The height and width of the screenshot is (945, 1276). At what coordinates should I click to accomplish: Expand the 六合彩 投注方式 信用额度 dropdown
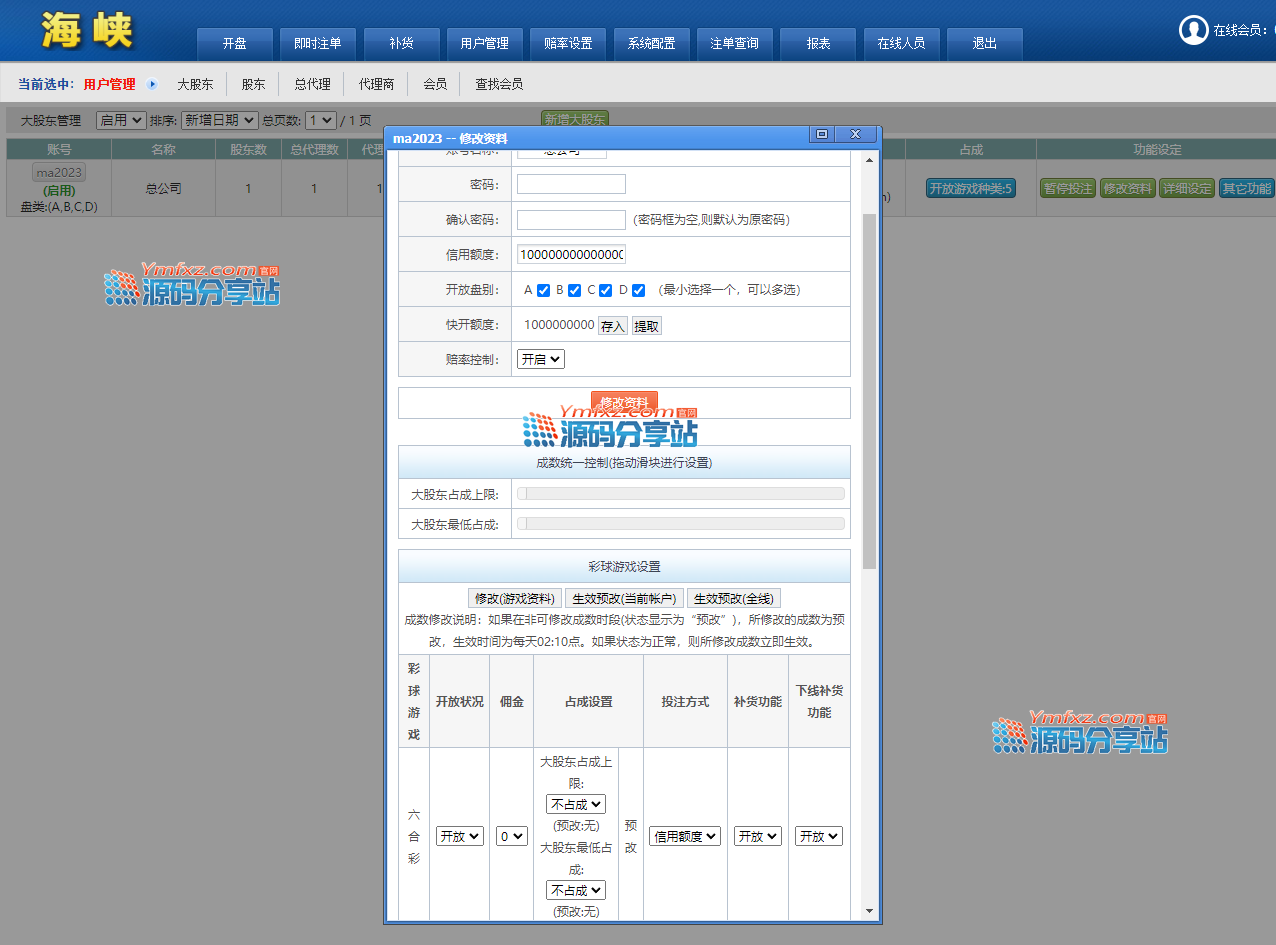point(685,836)
